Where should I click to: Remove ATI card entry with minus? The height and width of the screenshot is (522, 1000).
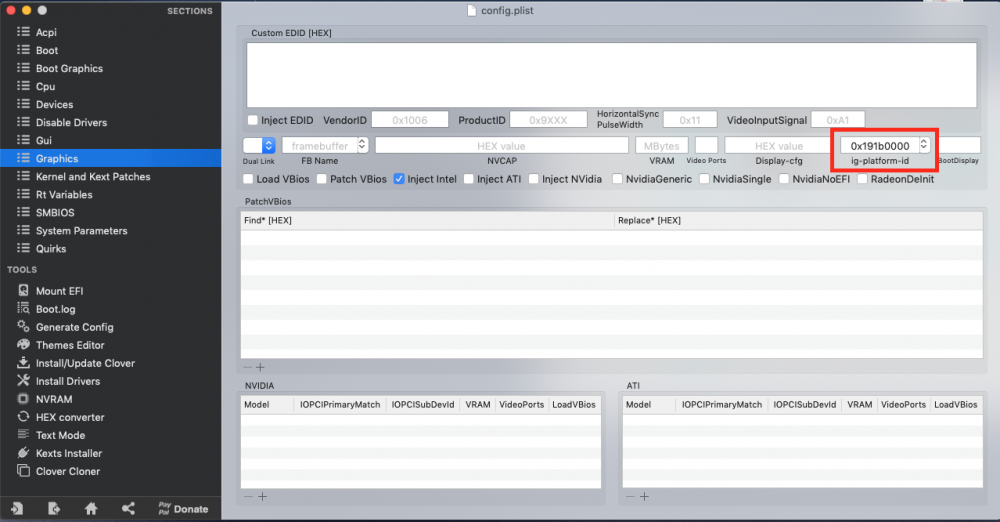630,496
